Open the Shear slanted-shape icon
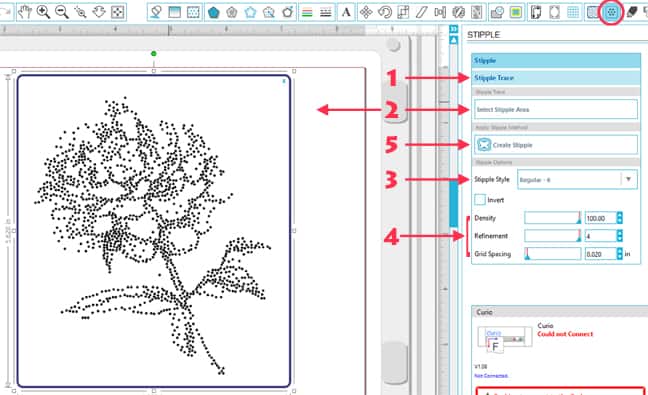 coord(422,12)
